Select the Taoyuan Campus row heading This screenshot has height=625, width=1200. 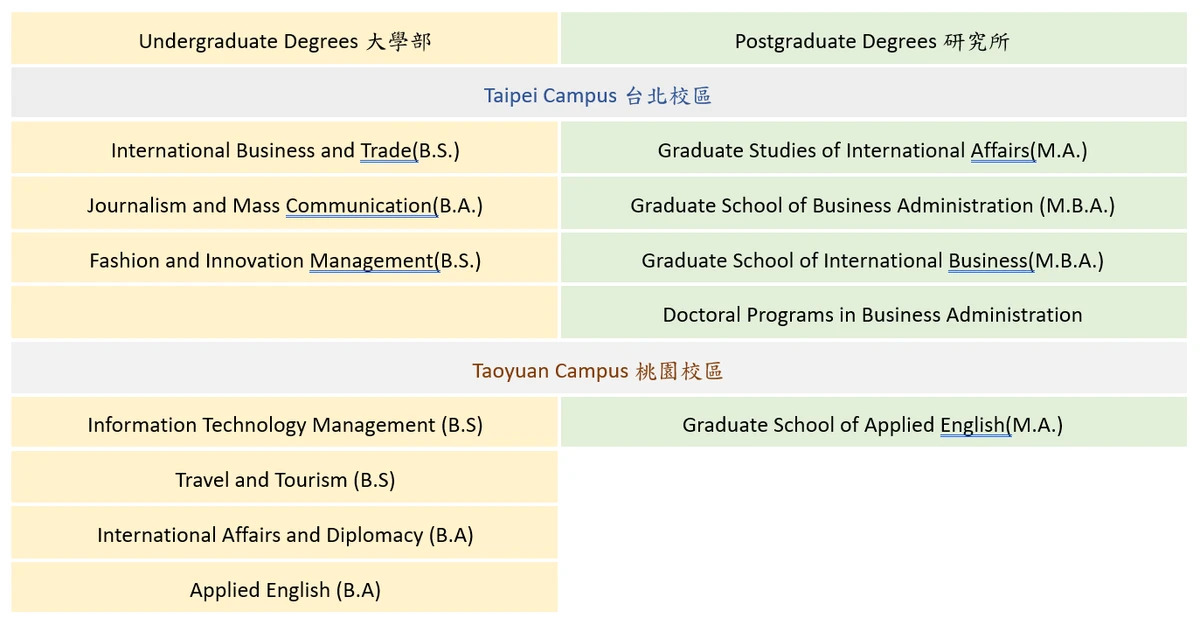(599, 370)
